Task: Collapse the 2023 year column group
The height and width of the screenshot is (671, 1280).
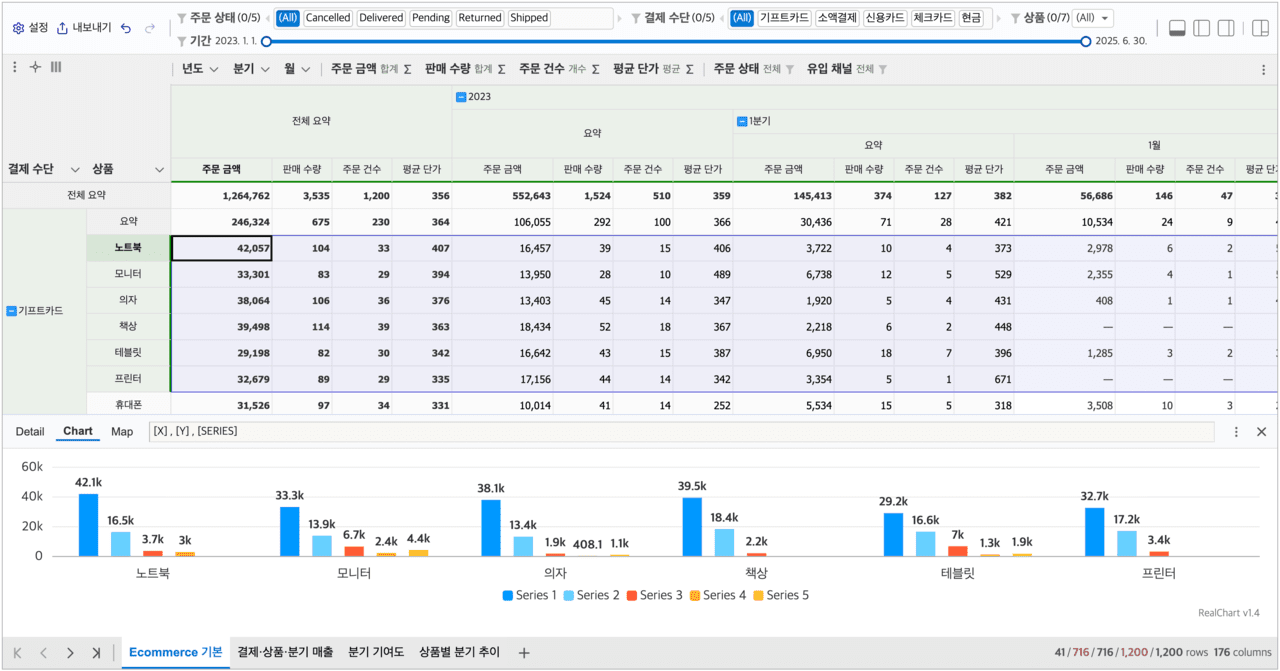Action: [x=461, y=97]
